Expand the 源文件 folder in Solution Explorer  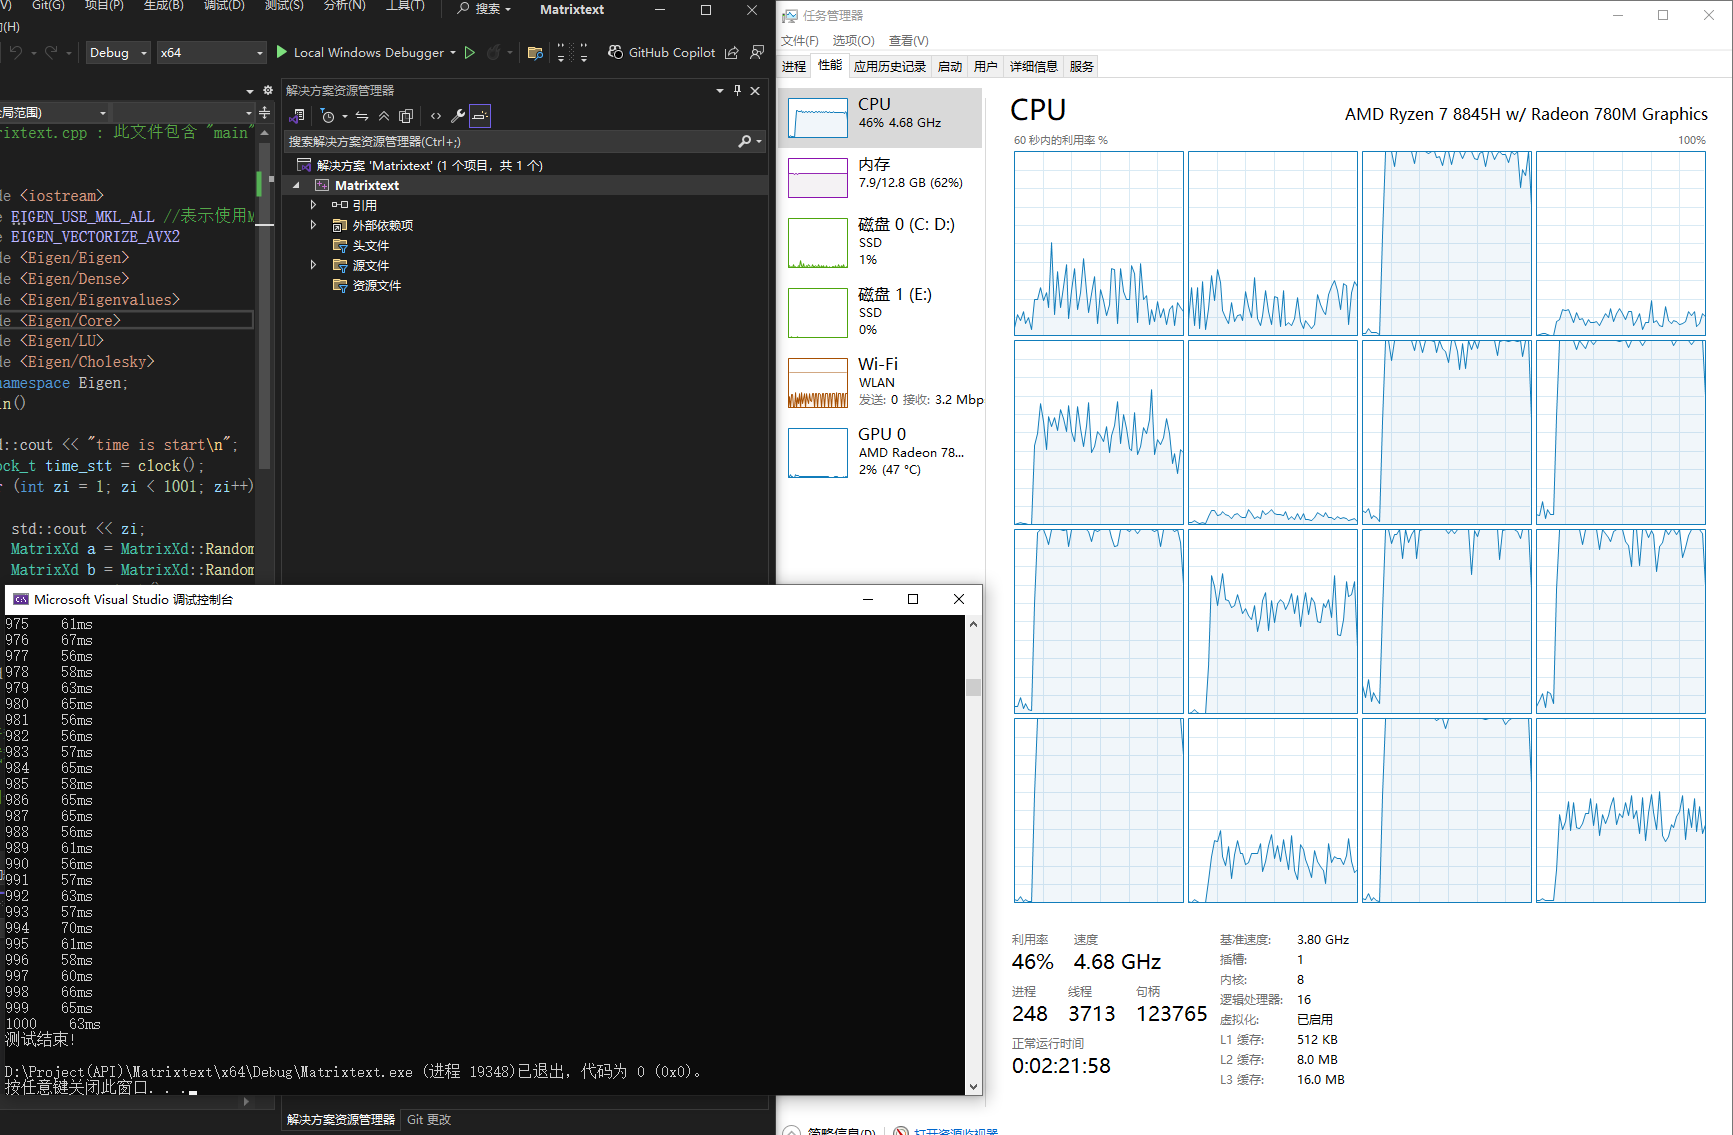[313, 265]
